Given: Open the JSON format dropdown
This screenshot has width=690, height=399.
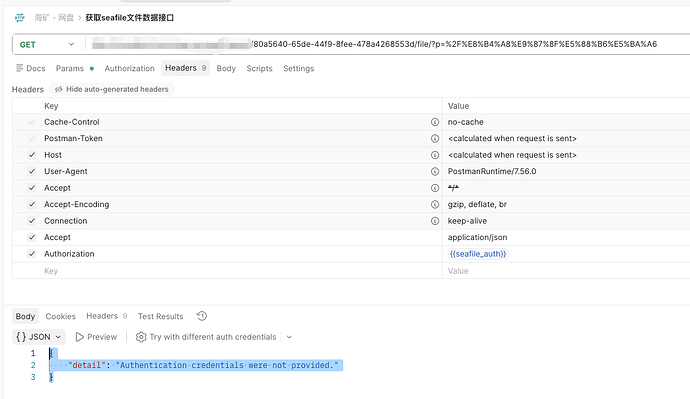Looking at the screenshot, I should click(x=39, y=337).
